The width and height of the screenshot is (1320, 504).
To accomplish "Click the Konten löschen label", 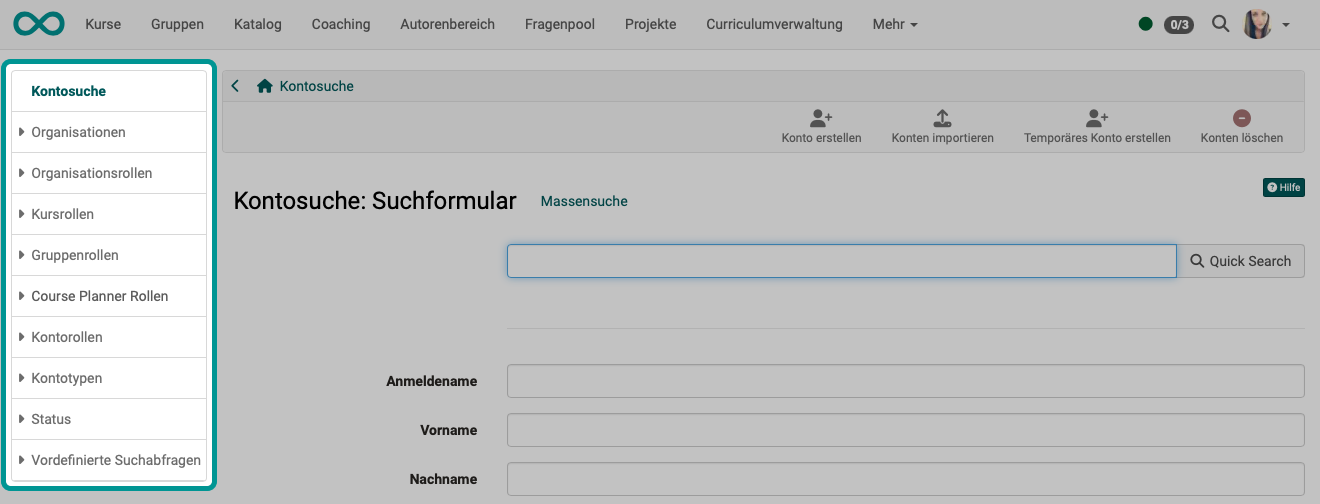I will (x=1241, y=138).
